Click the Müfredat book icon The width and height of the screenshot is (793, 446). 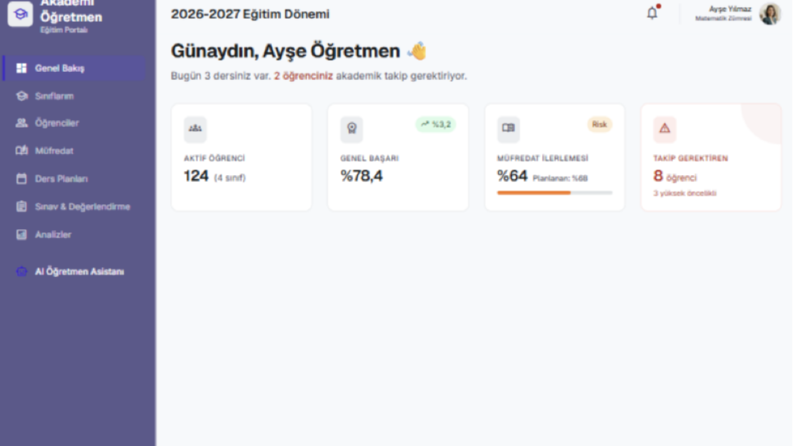(21, 151)
